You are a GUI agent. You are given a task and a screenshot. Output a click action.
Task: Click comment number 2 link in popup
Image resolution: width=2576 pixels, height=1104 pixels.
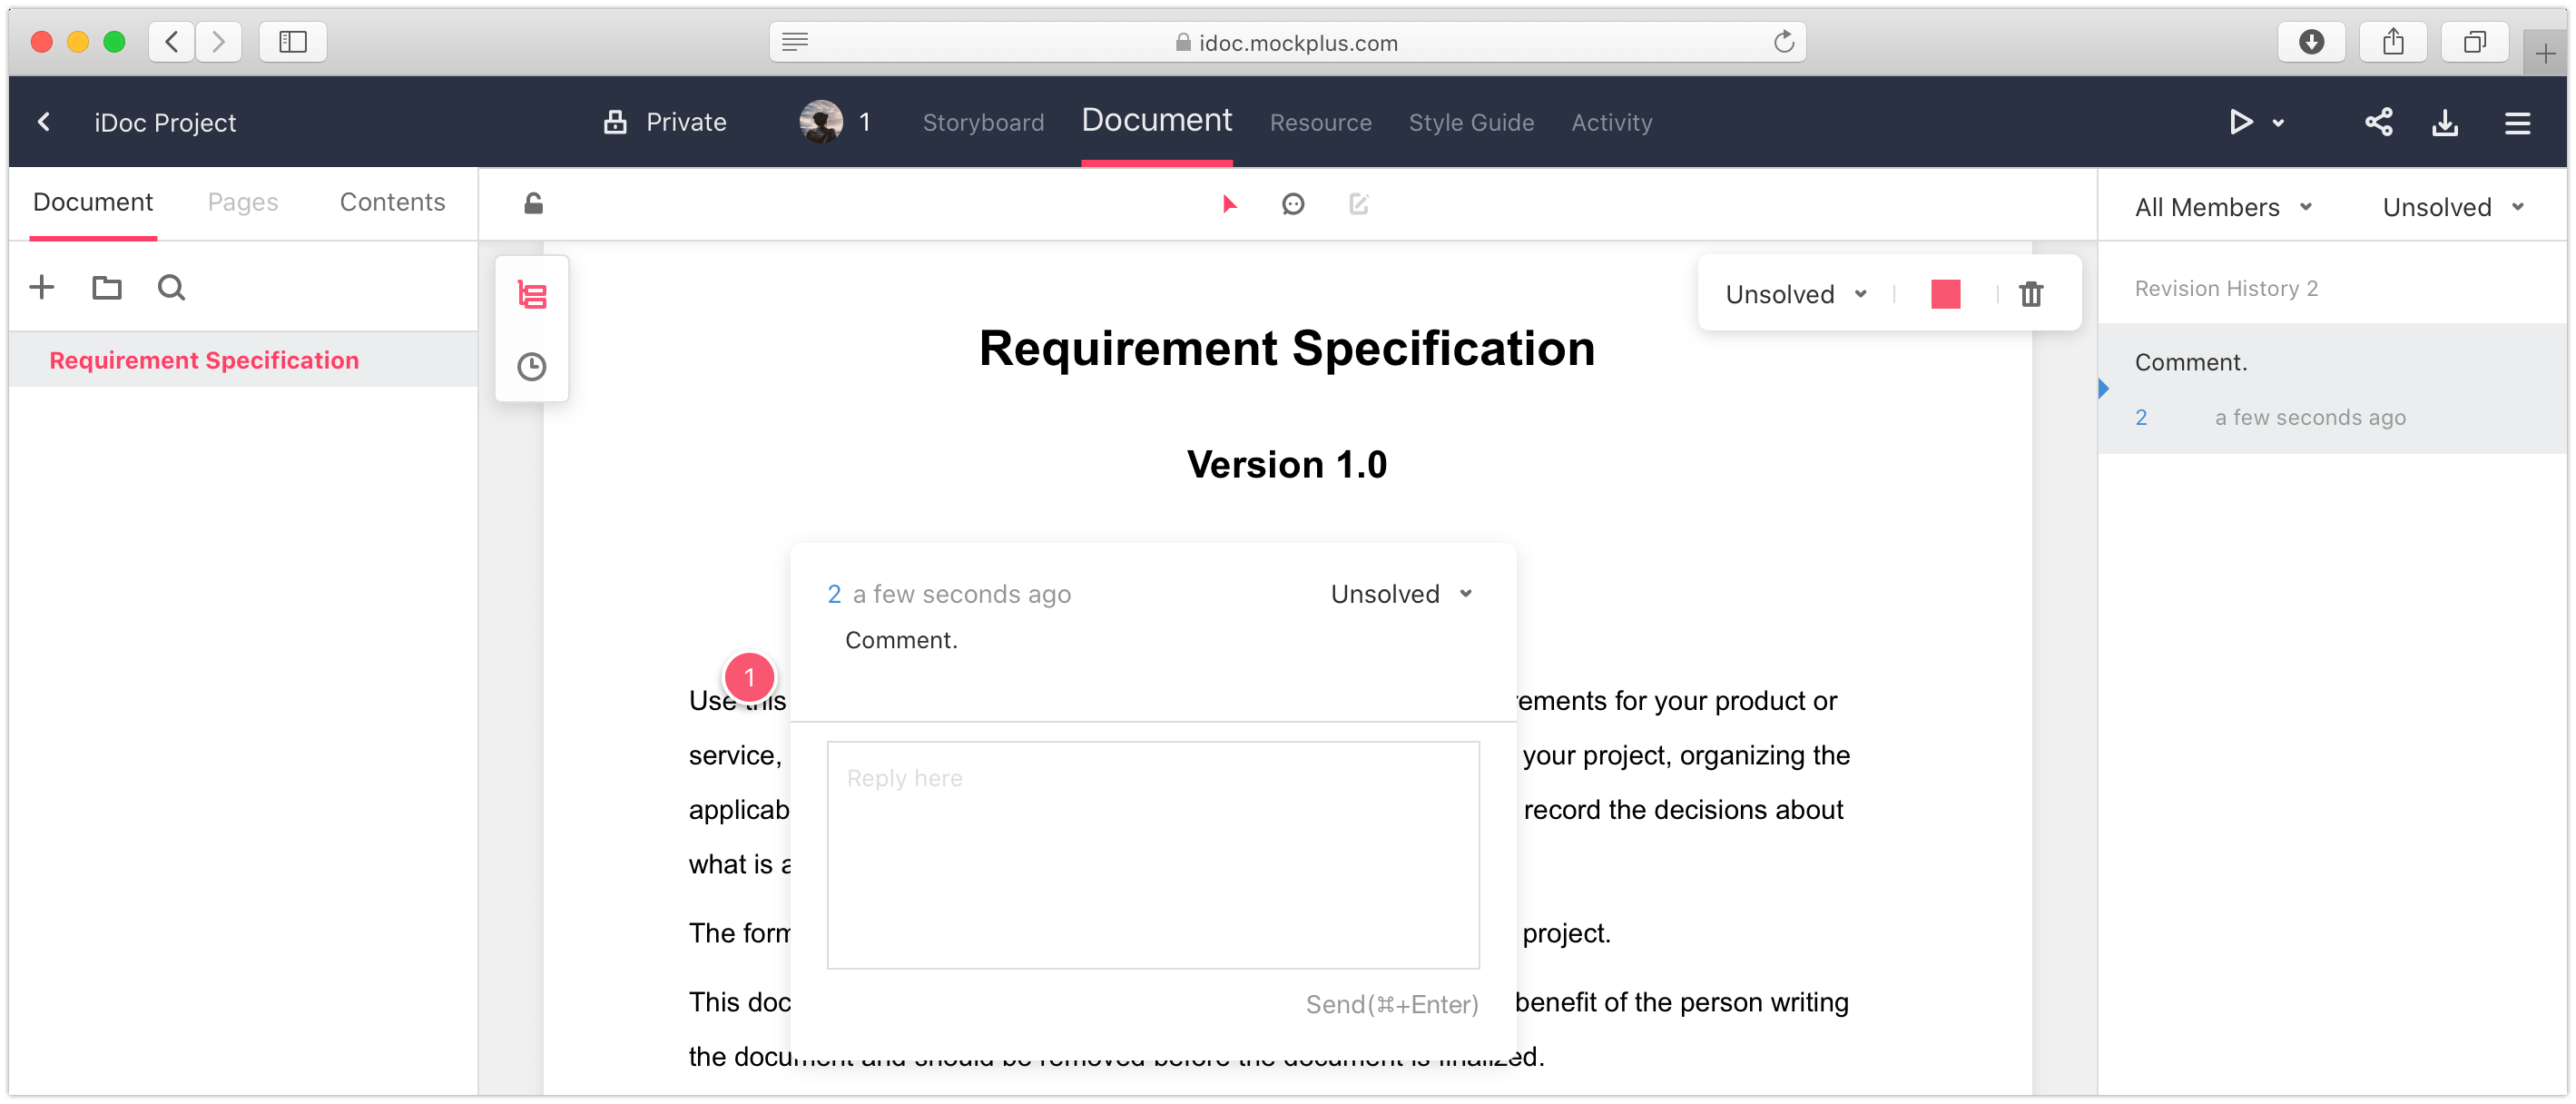pyautogui.click(x=834, y=594)
